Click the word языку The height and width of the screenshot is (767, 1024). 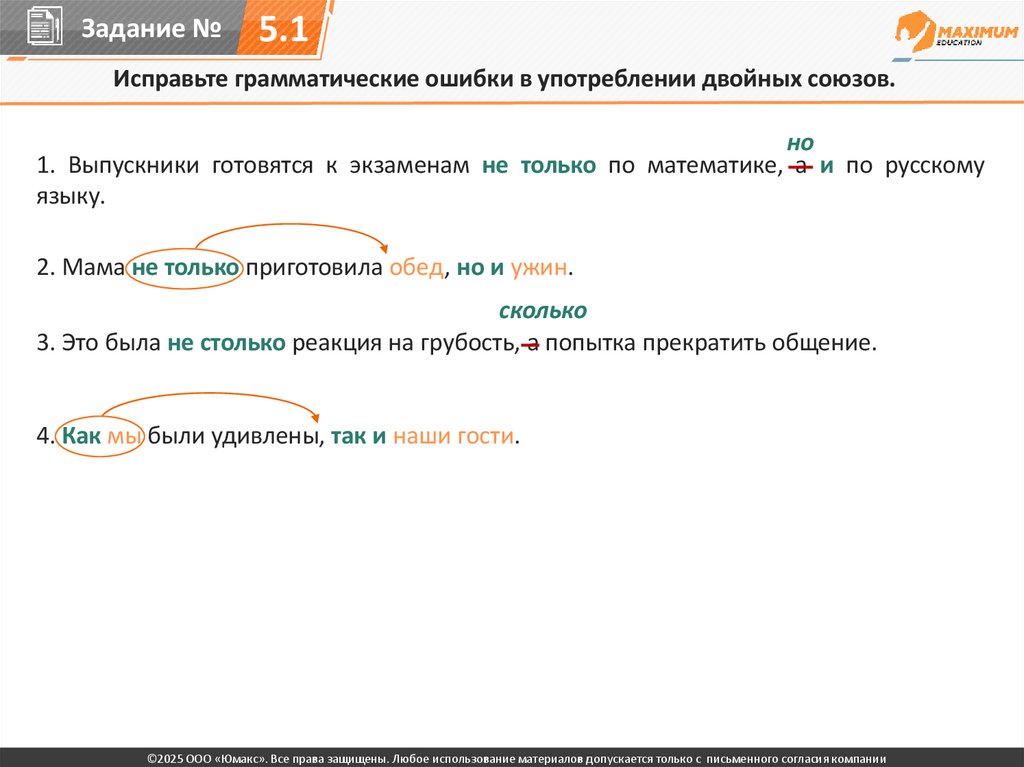(x=70, y=196)
